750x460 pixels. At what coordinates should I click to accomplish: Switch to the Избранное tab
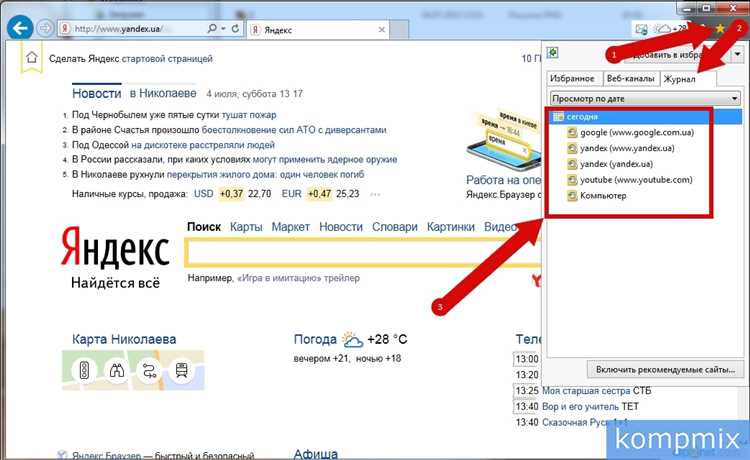[572, 78]
